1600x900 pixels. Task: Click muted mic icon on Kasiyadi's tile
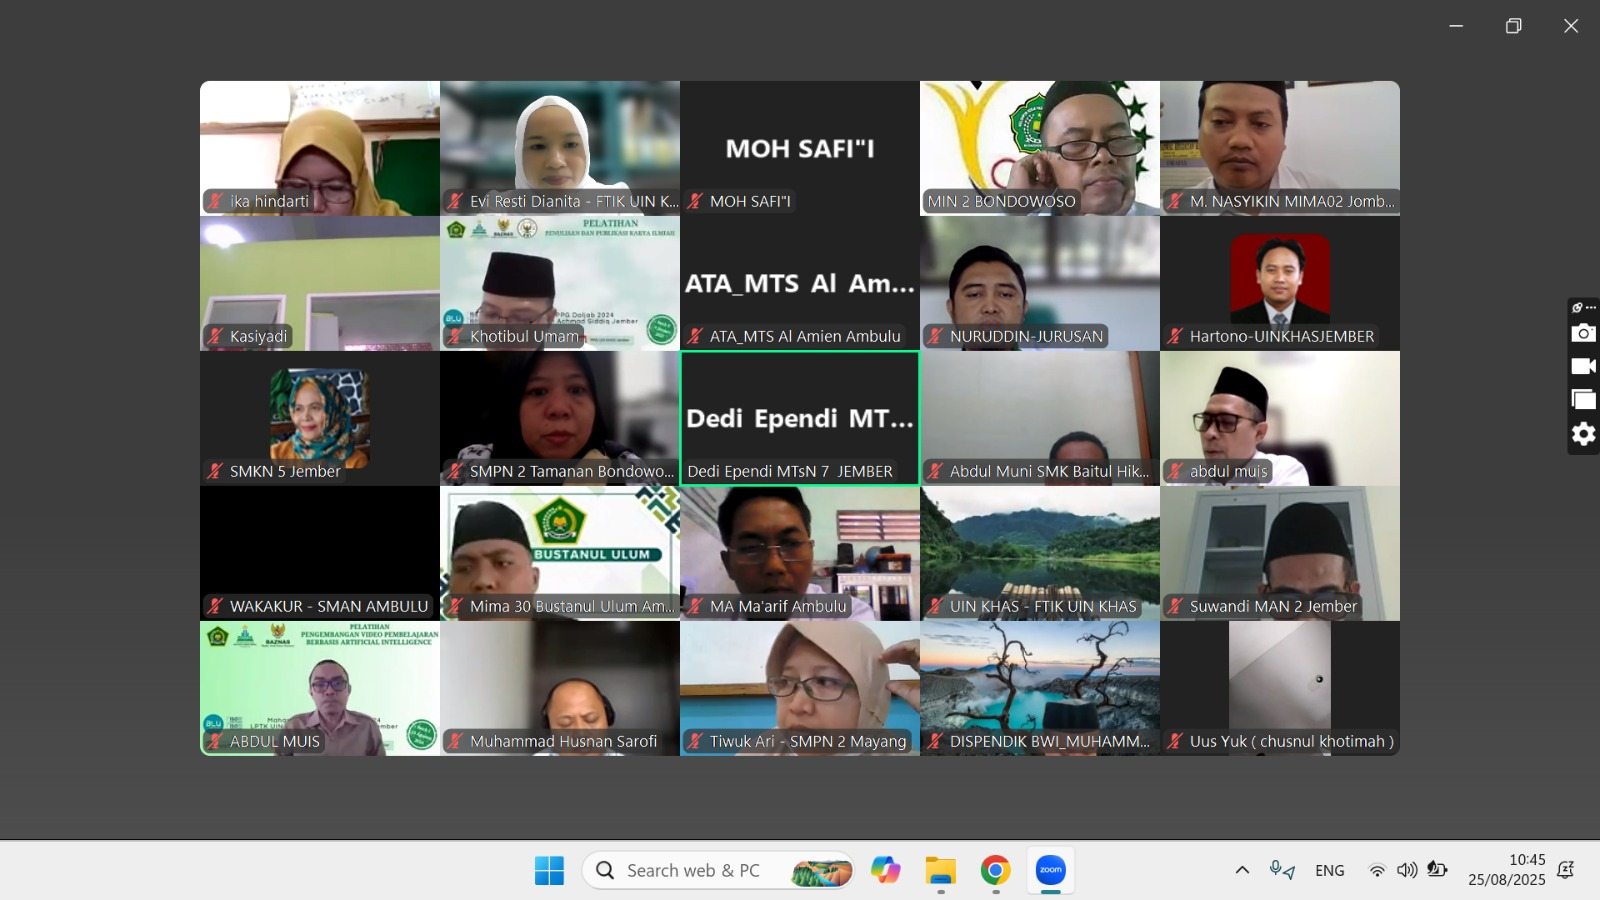215,336
